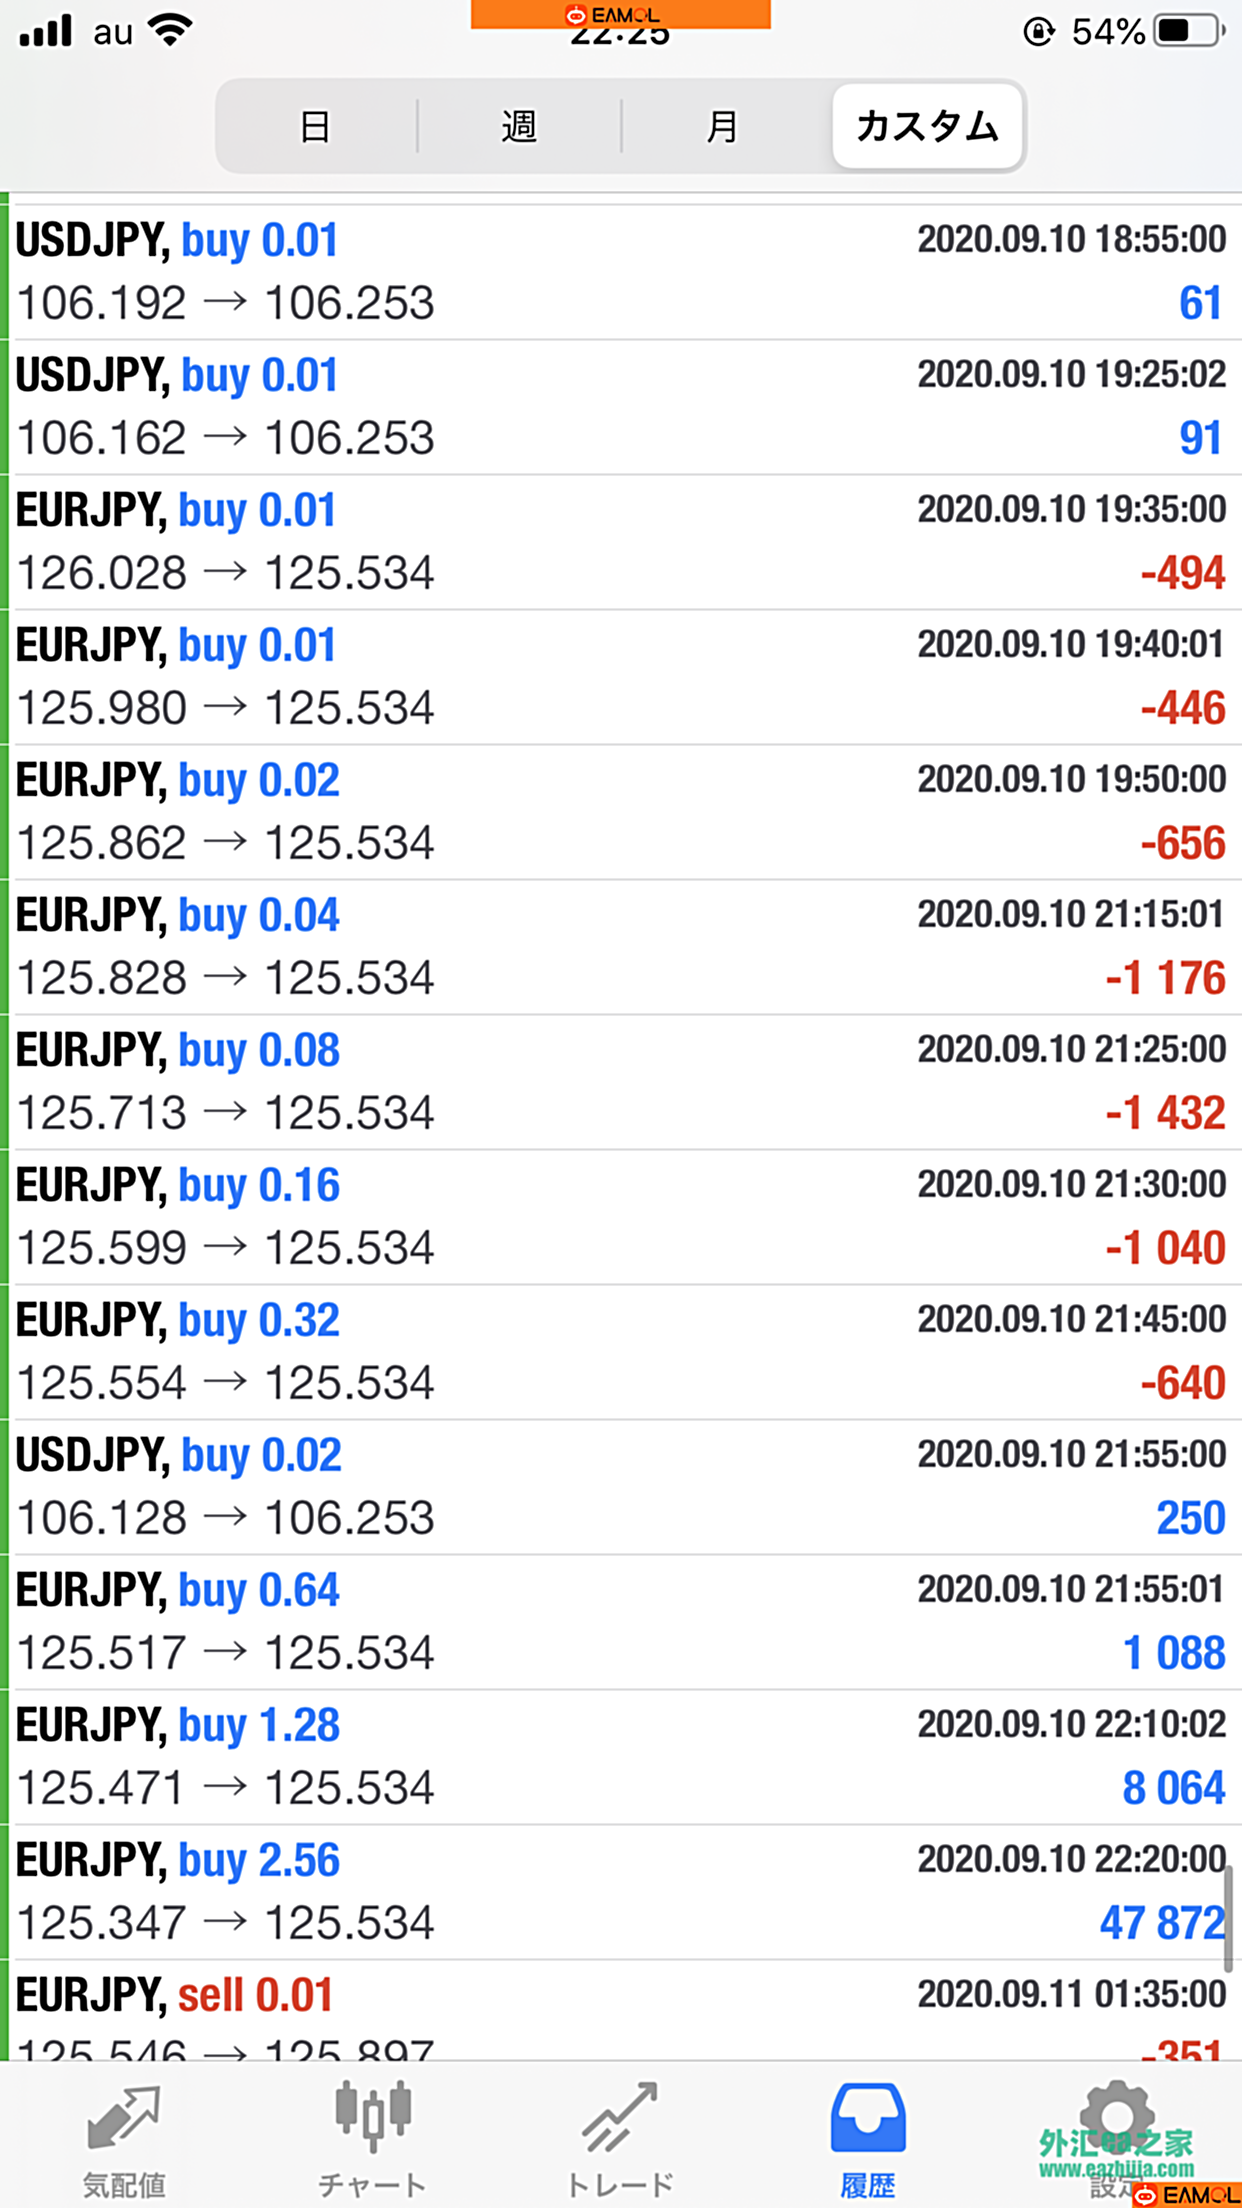Switch to the 日 day period tab
The height and width of the screenshot is (2208, 1242).
point(316,127)
